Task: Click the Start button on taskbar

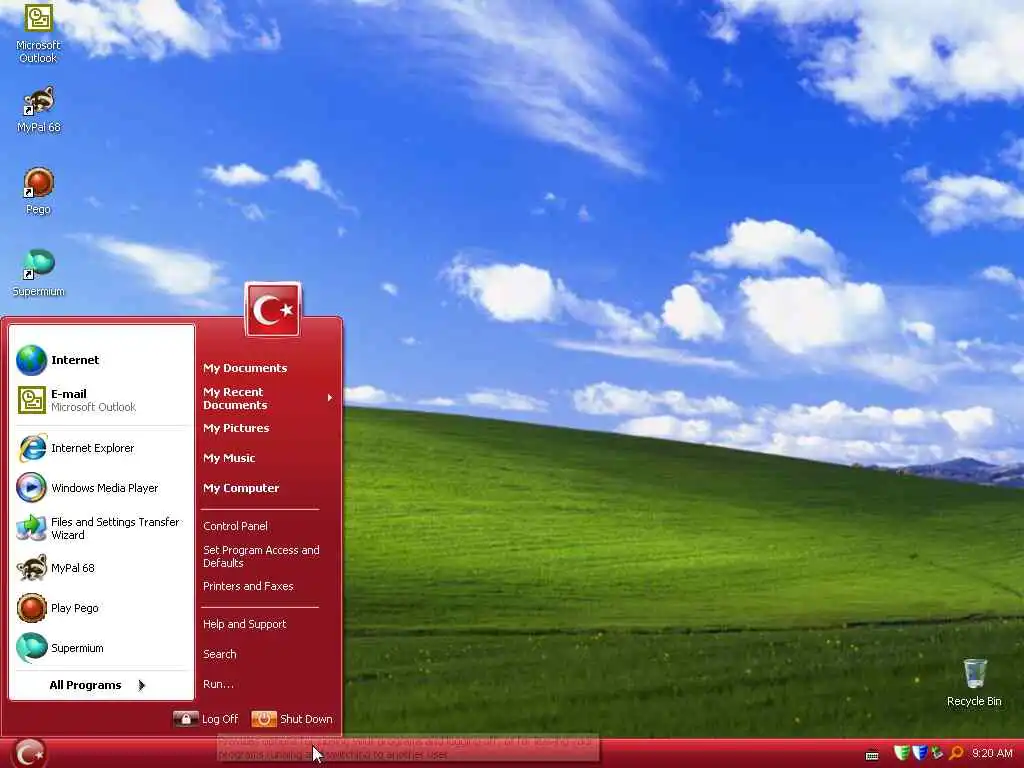Action: pos(29,753)
